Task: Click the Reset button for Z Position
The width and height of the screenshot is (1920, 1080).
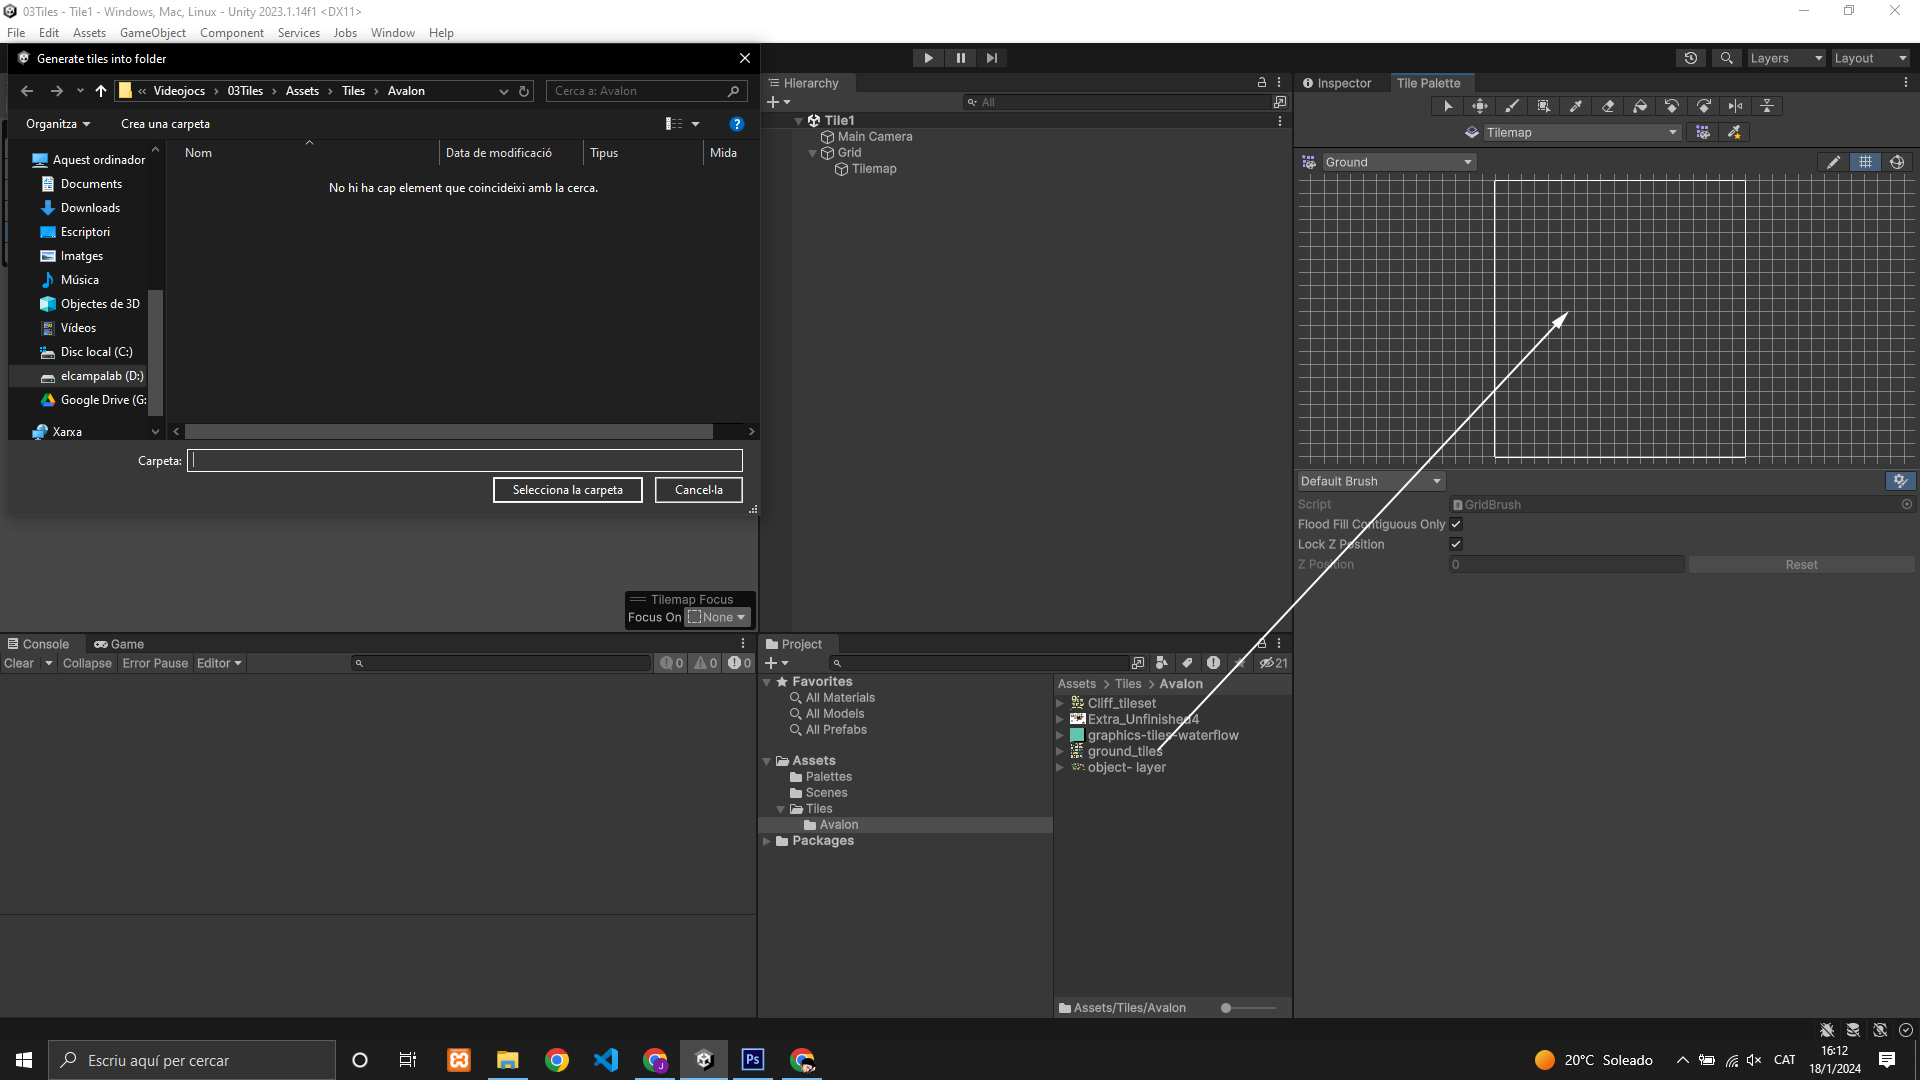Action: pyautogui.click(x=1801, y=565)
